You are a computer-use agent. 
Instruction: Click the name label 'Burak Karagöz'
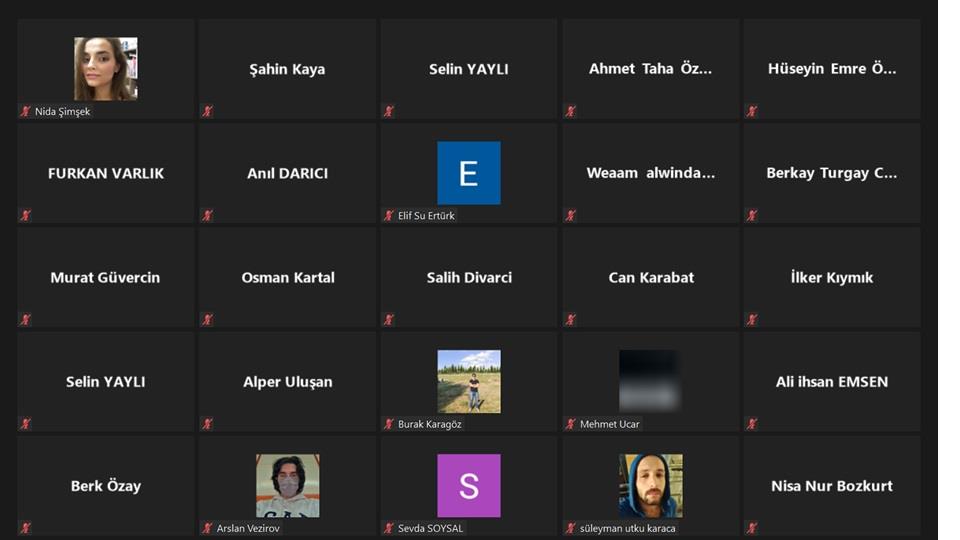coord(430,424)
